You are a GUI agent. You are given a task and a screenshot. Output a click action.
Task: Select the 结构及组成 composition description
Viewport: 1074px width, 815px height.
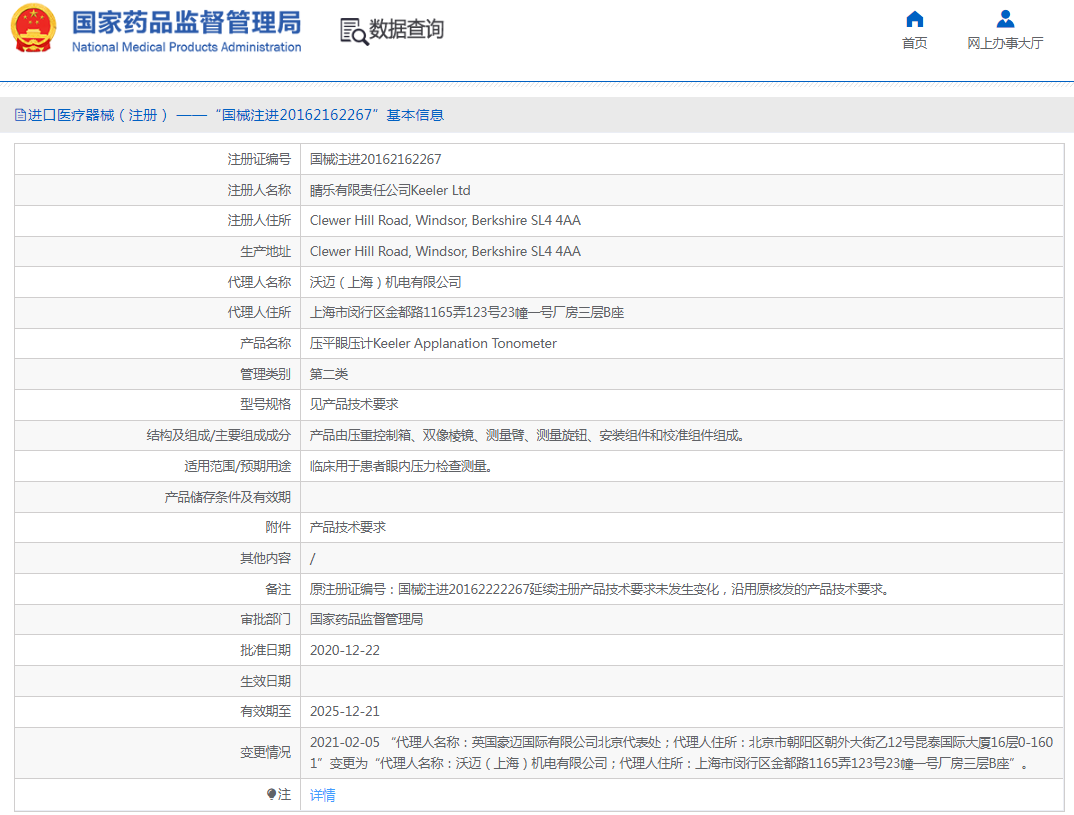tap(527, 435)
